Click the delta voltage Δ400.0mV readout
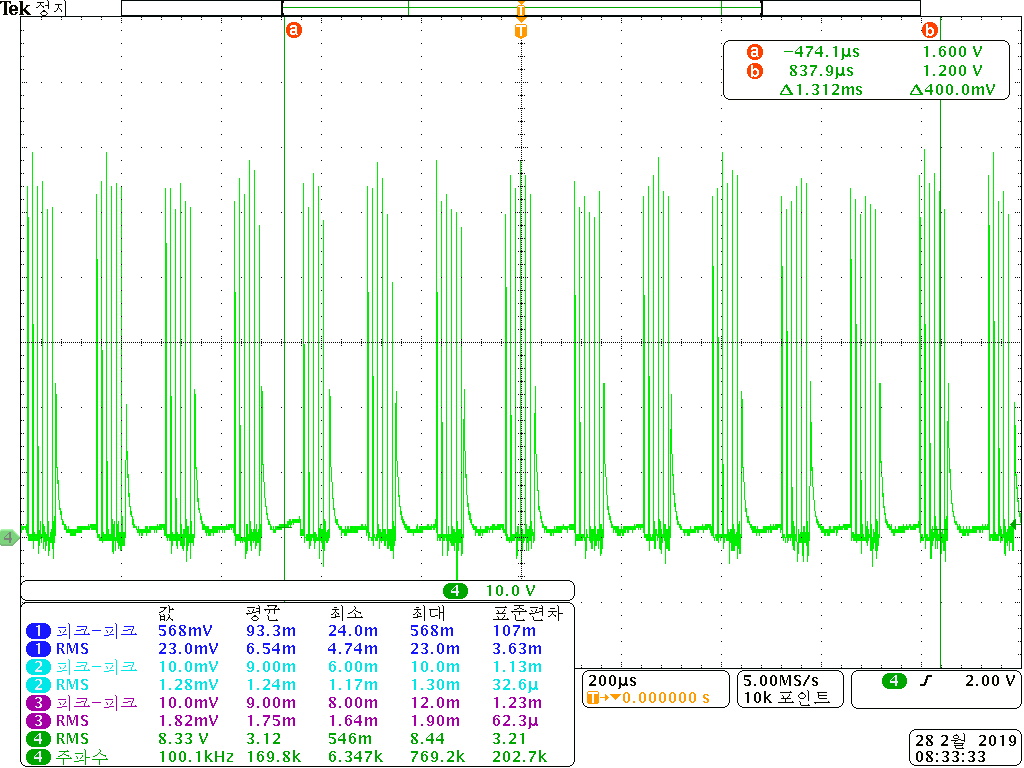 click(x=952, y=89)
